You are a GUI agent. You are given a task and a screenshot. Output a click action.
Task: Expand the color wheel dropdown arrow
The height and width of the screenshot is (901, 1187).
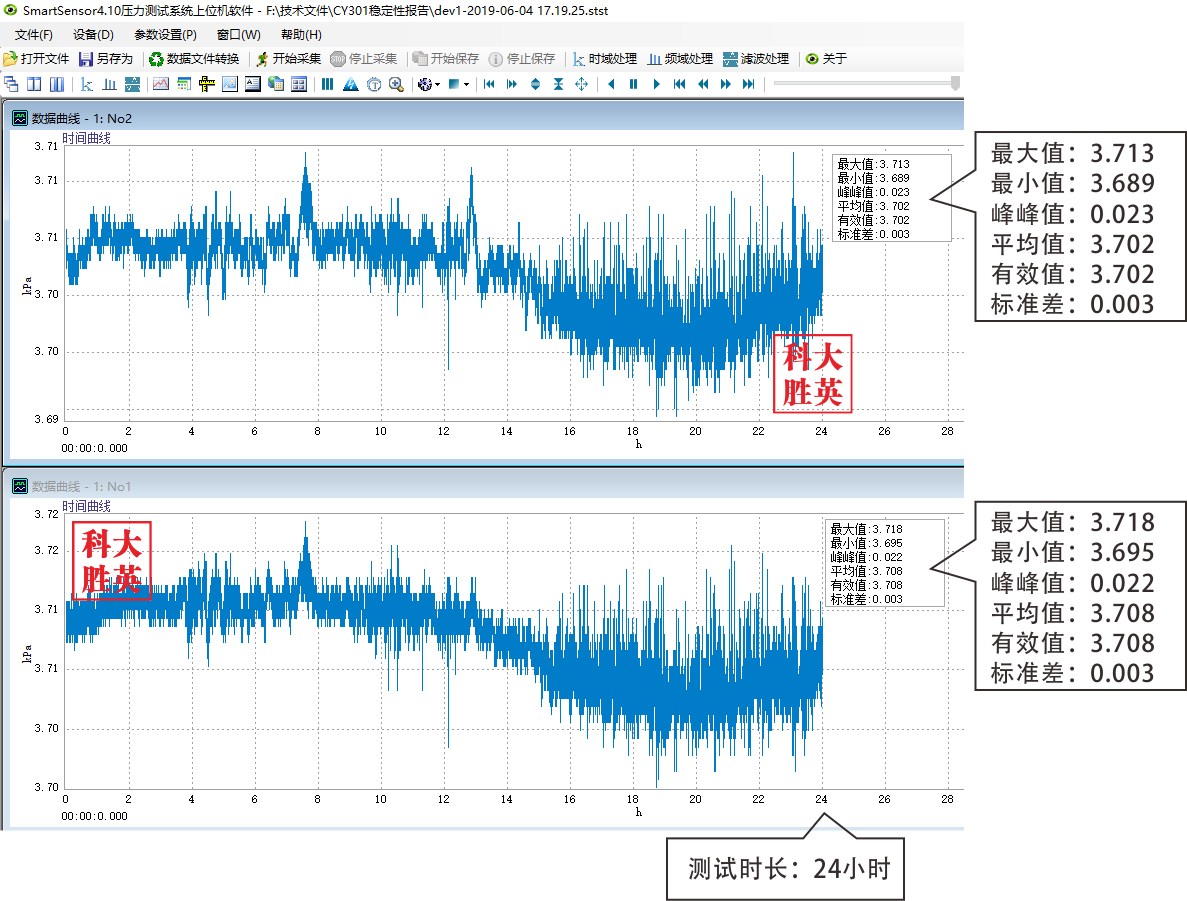pos(437,85)
